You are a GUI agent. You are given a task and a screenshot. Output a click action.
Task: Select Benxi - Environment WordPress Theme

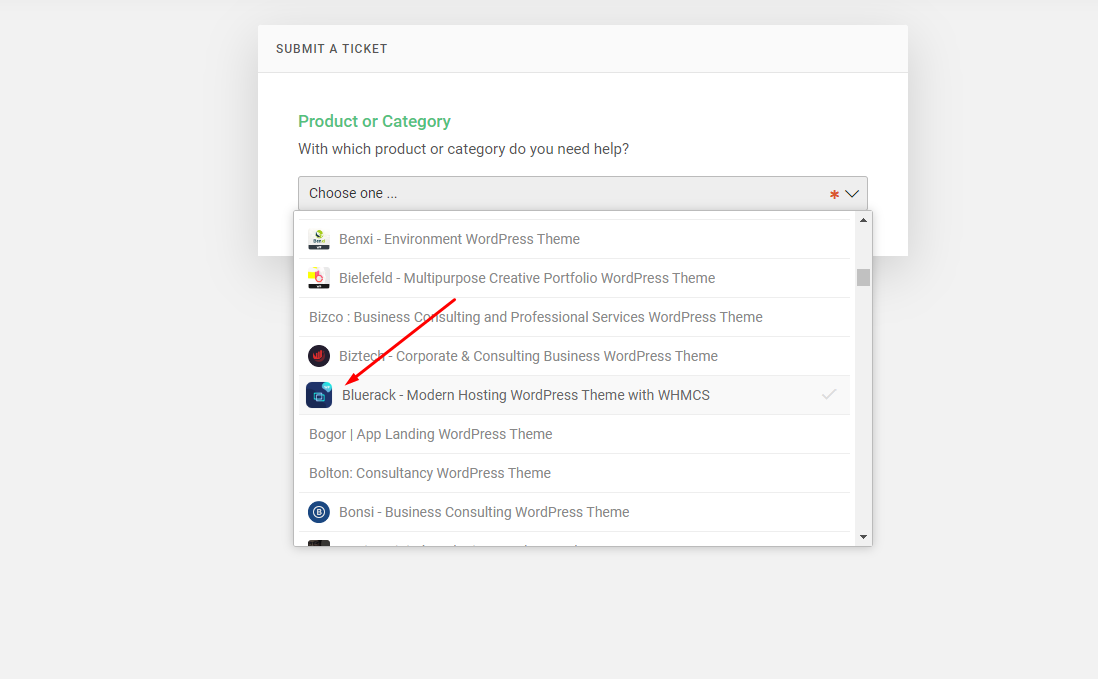point(574,239)
